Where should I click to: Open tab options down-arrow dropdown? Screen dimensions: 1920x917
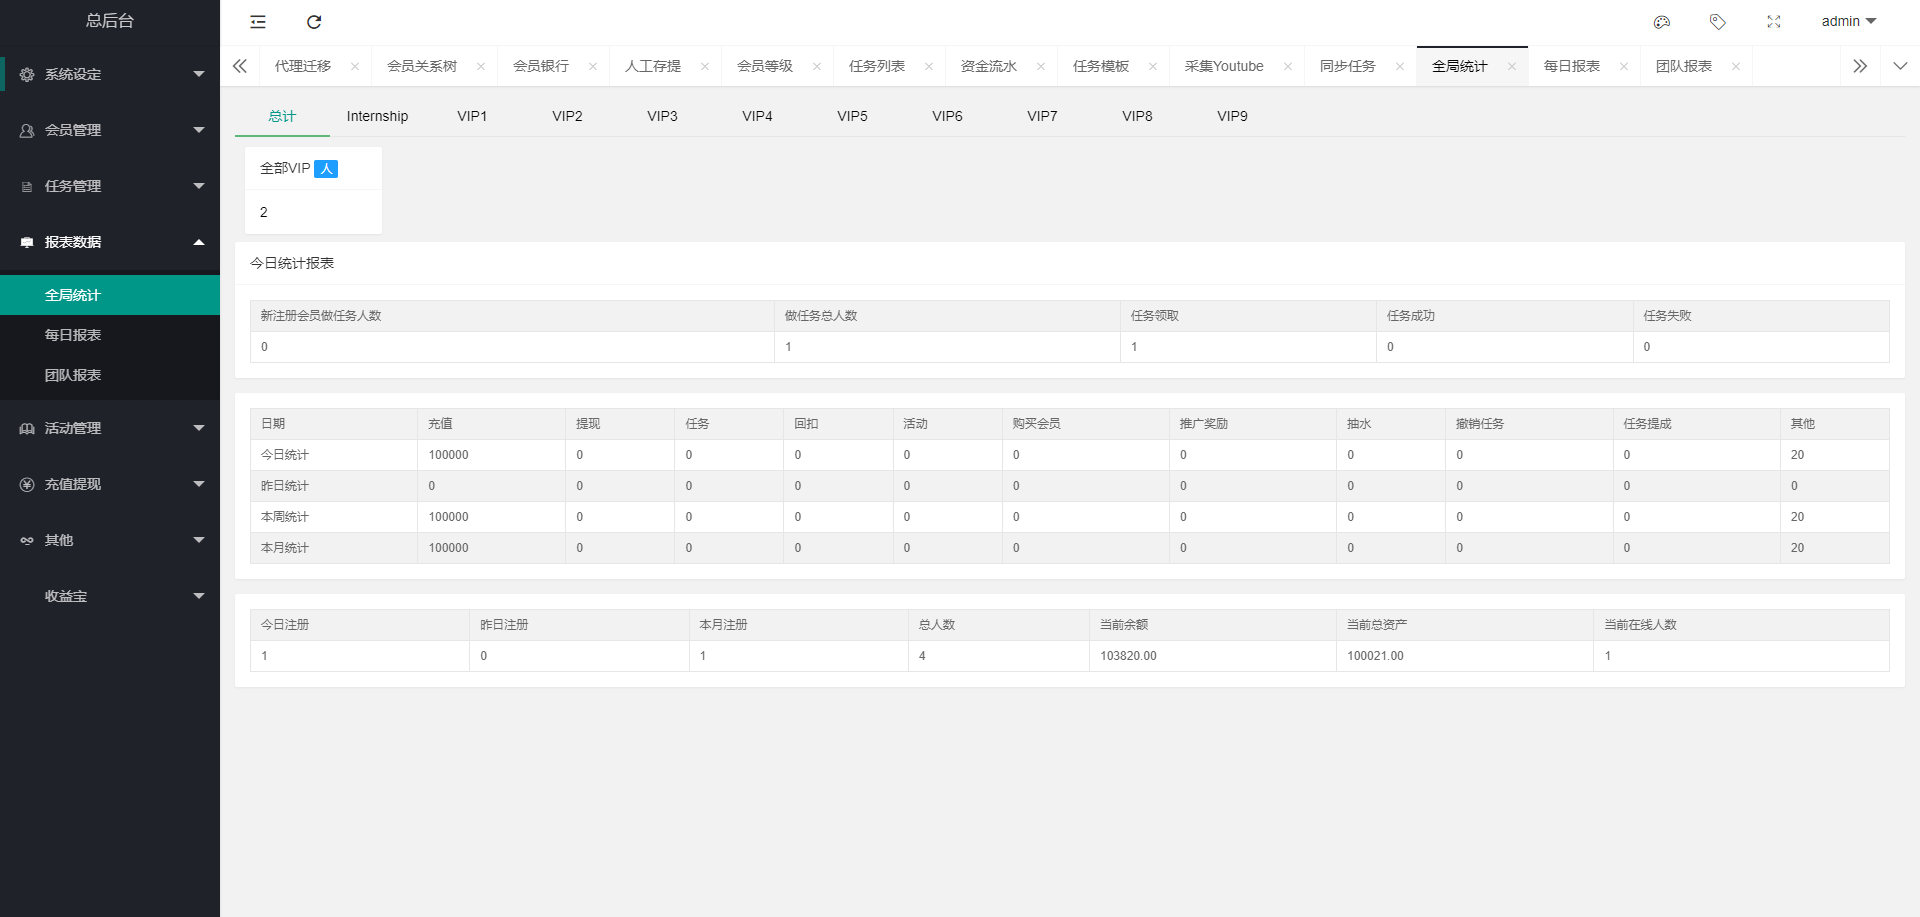[x=1900, y=67]
